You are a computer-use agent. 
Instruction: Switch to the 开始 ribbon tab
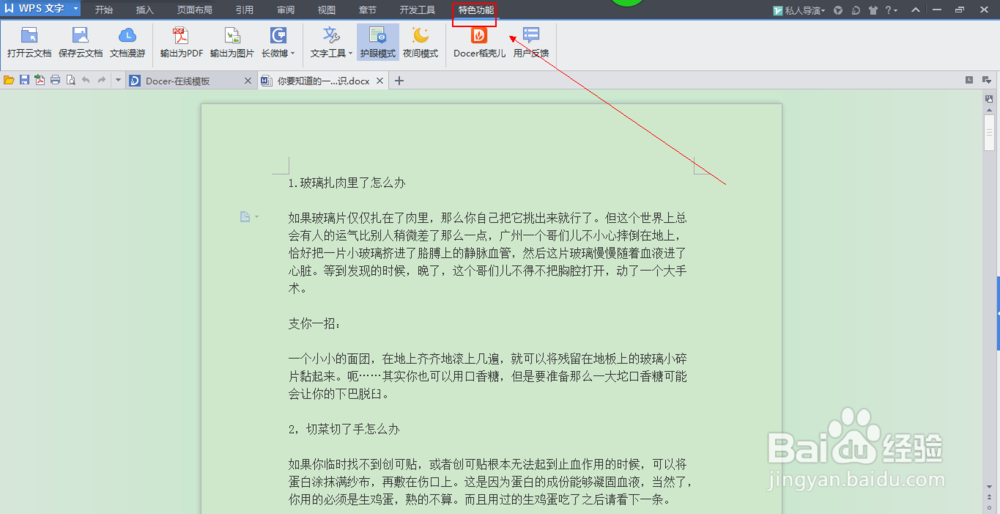click(x=104, y=10)
